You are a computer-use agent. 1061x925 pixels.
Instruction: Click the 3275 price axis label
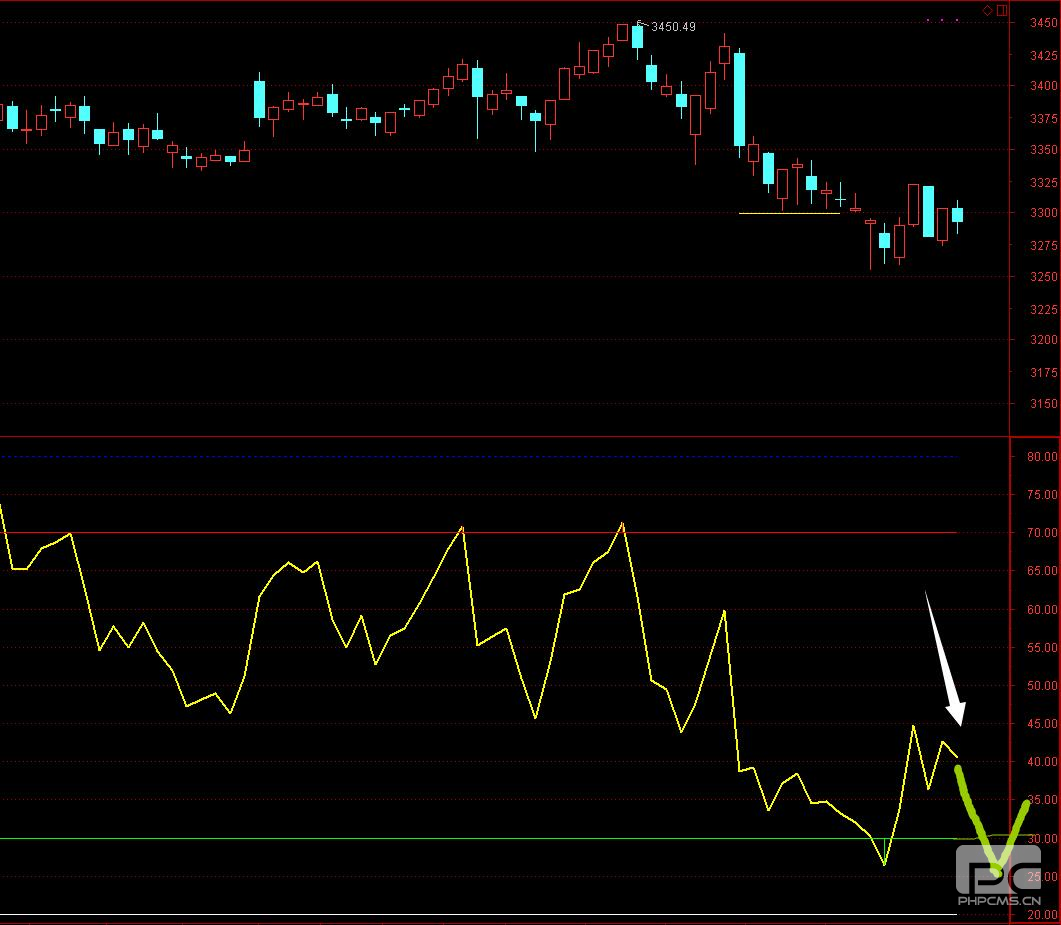coord(1043,246)
